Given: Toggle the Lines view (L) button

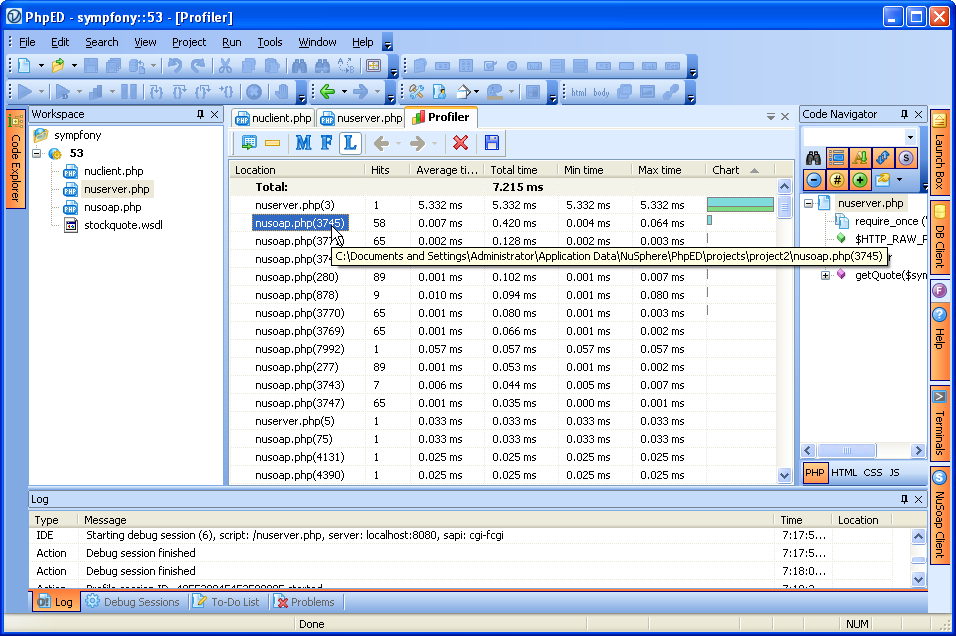Looking at the screenshot, I should coord(349,143).
